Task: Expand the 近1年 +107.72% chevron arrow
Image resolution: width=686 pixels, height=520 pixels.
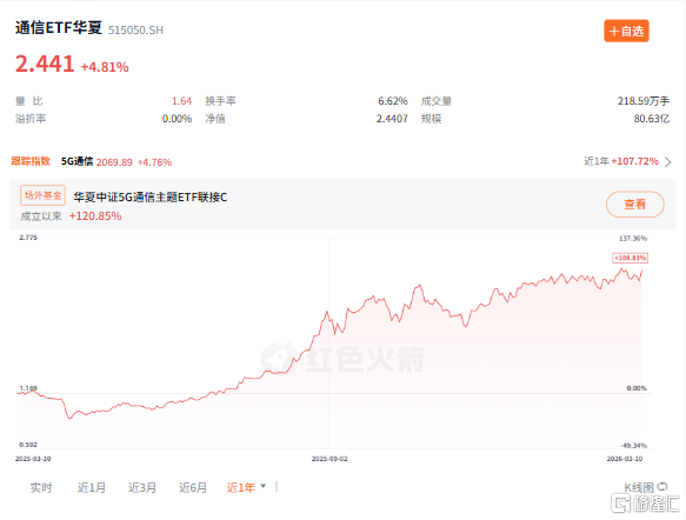Action: 668,162
